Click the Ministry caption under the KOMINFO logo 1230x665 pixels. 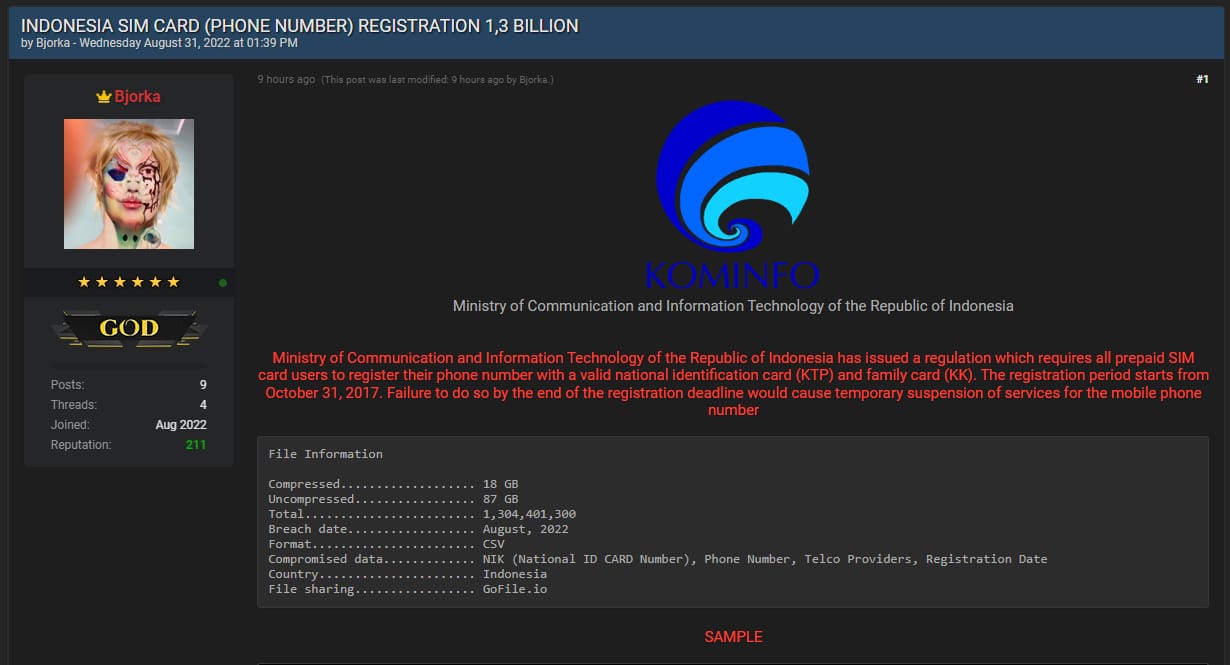click(733, 306)
